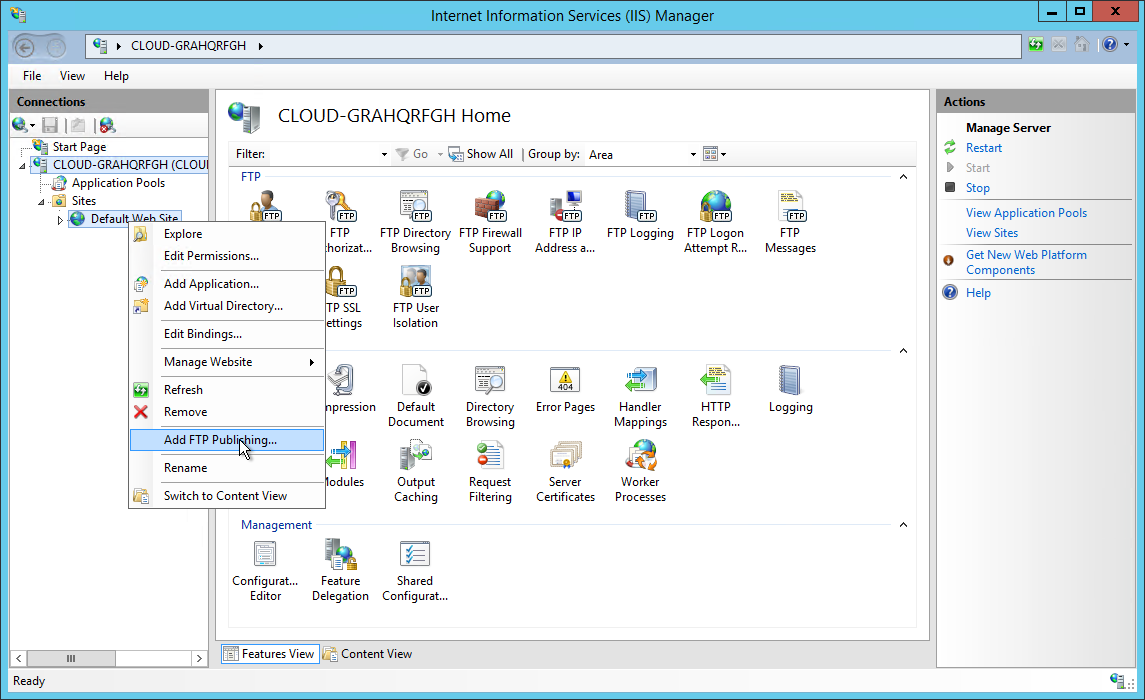Open FTP Firewall Support feature
Screen dimensions: 1145x700
[490, 222]
